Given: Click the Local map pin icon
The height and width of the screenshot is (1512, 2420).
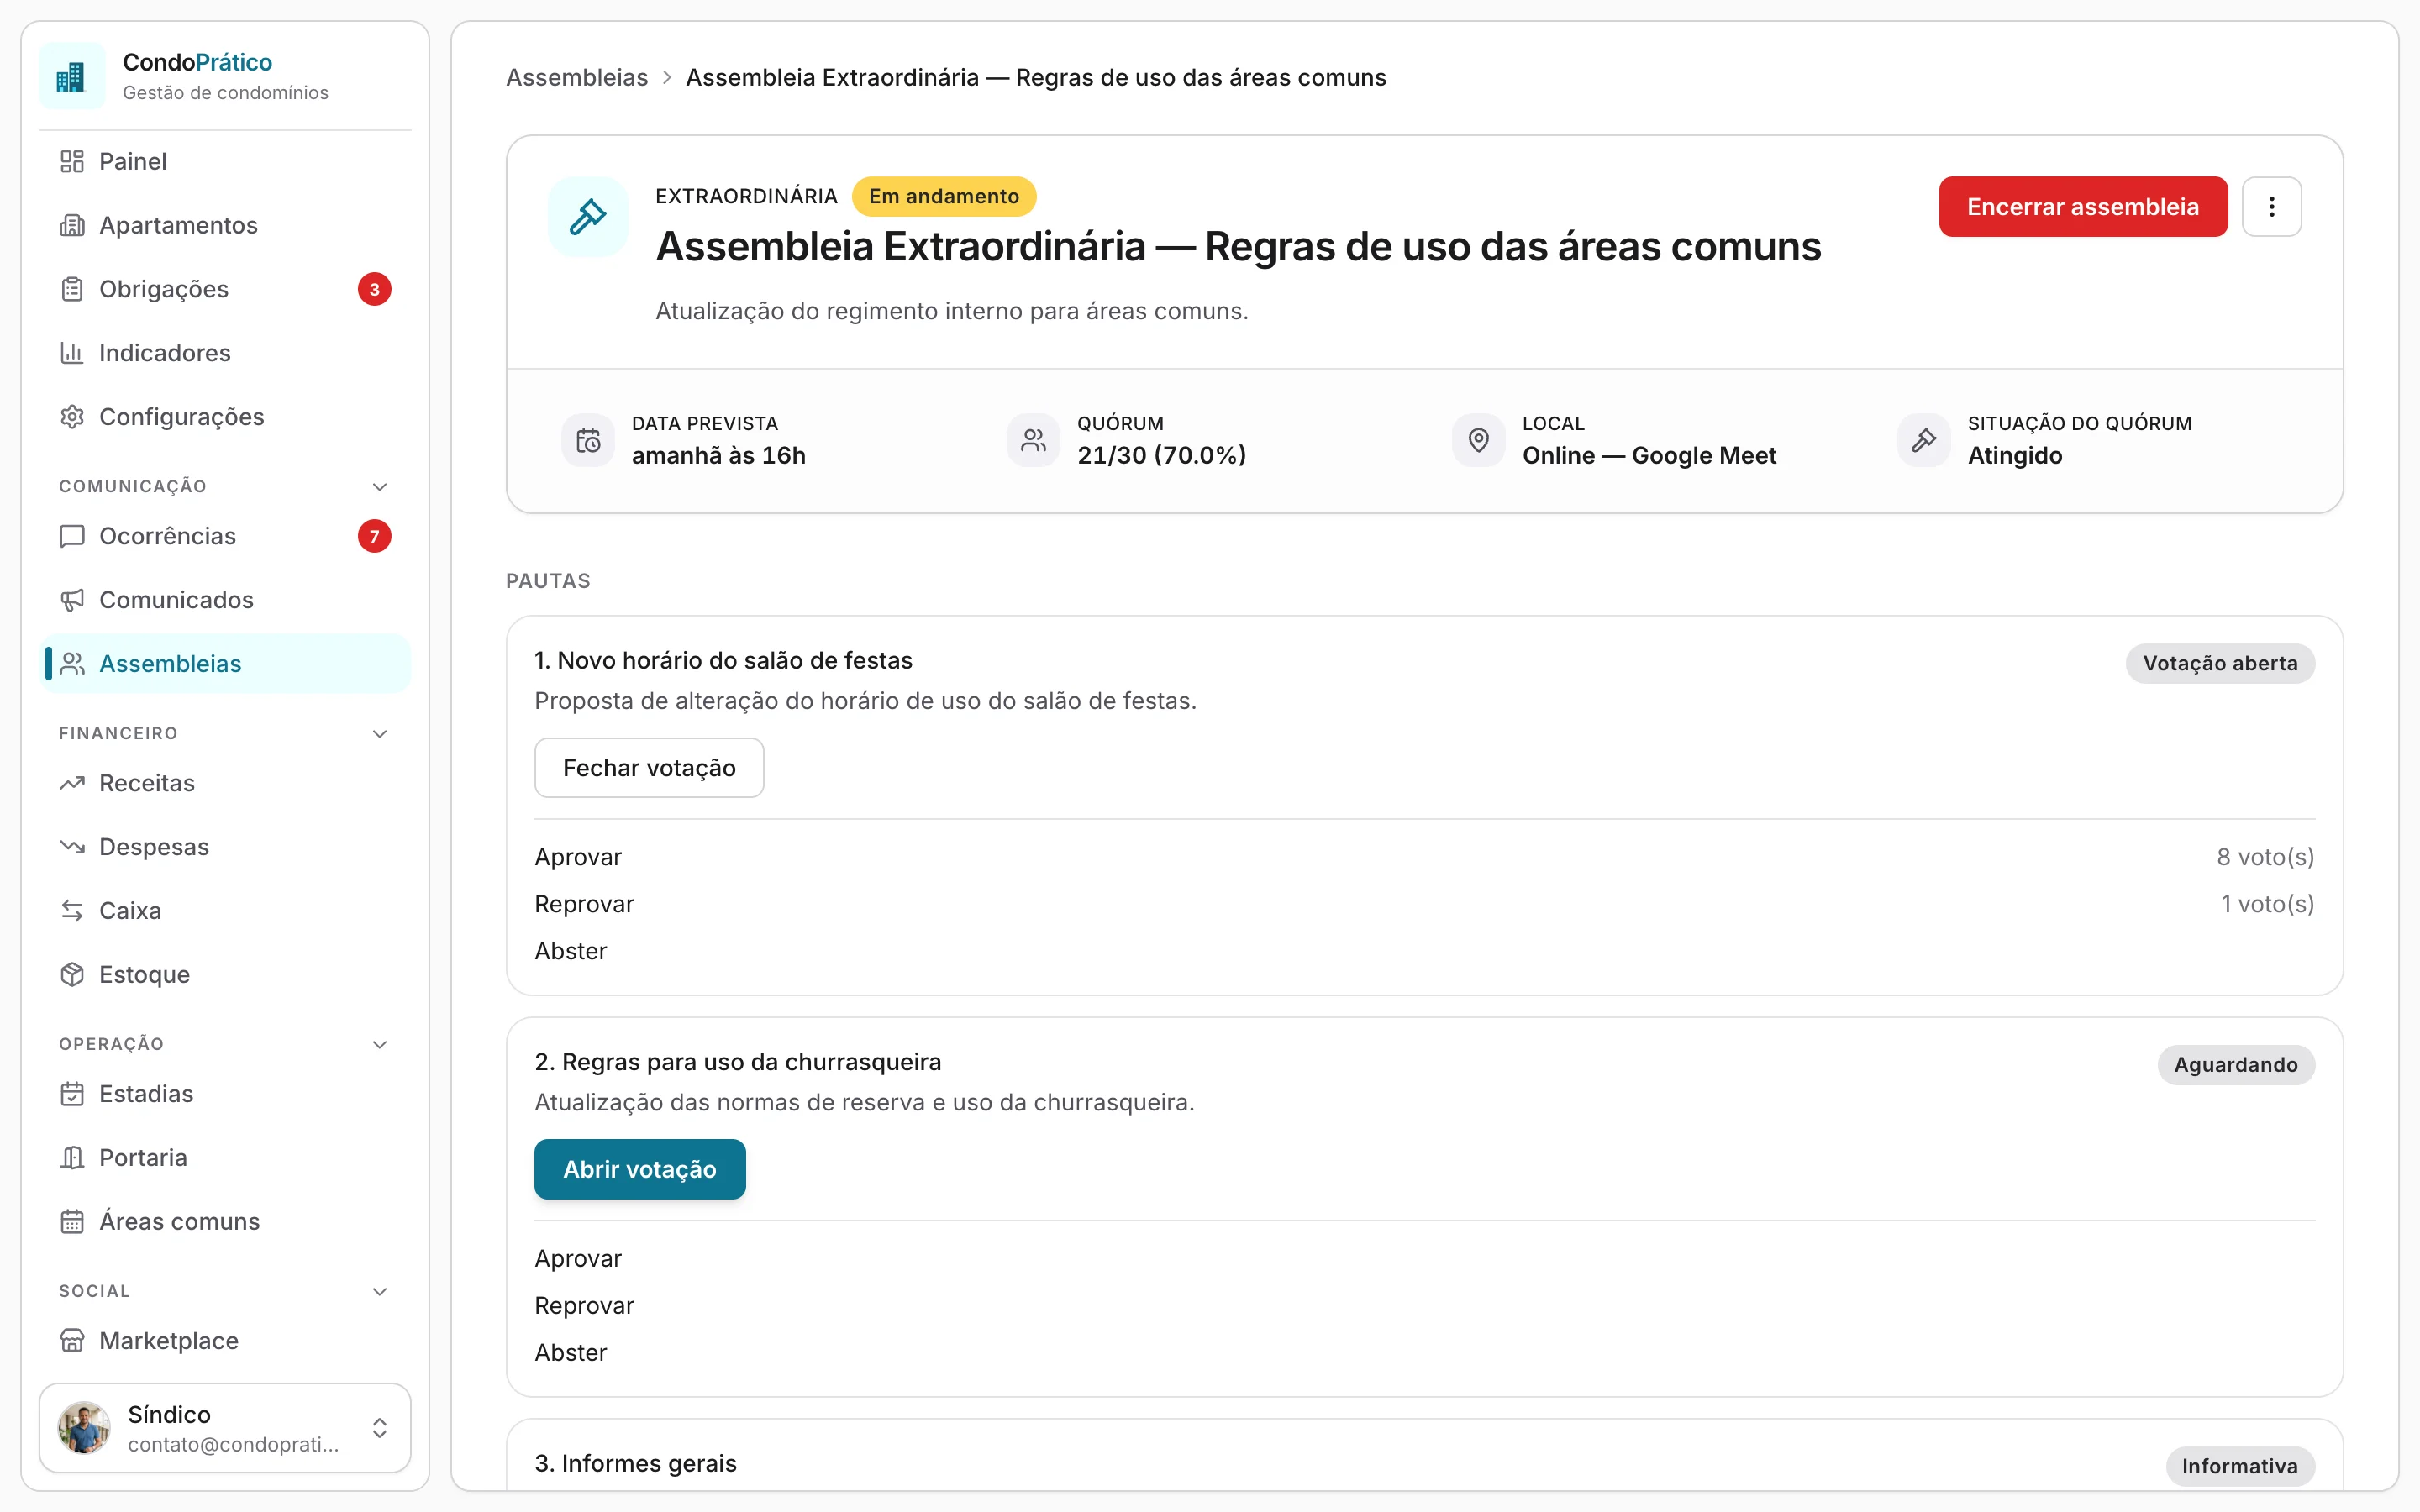Looking at the screenshot, I should pos(1478,440).
